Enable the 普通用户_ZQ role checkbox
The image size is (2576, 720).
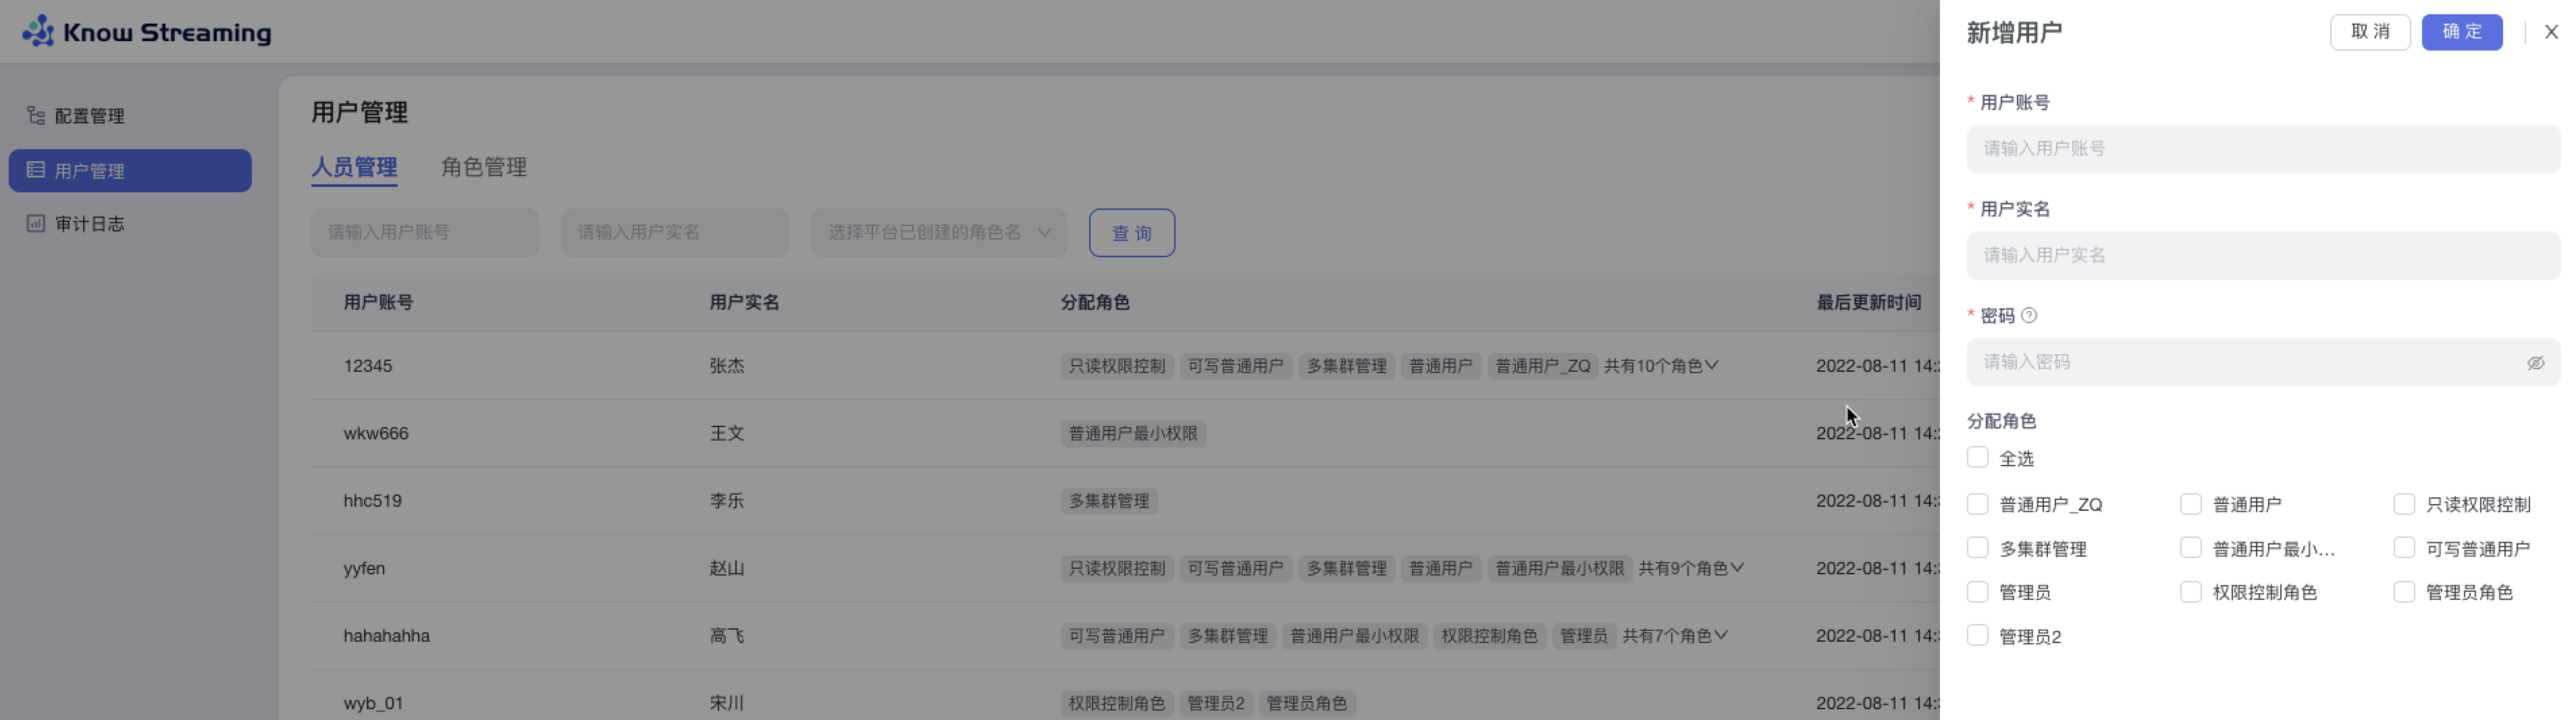1977,504
